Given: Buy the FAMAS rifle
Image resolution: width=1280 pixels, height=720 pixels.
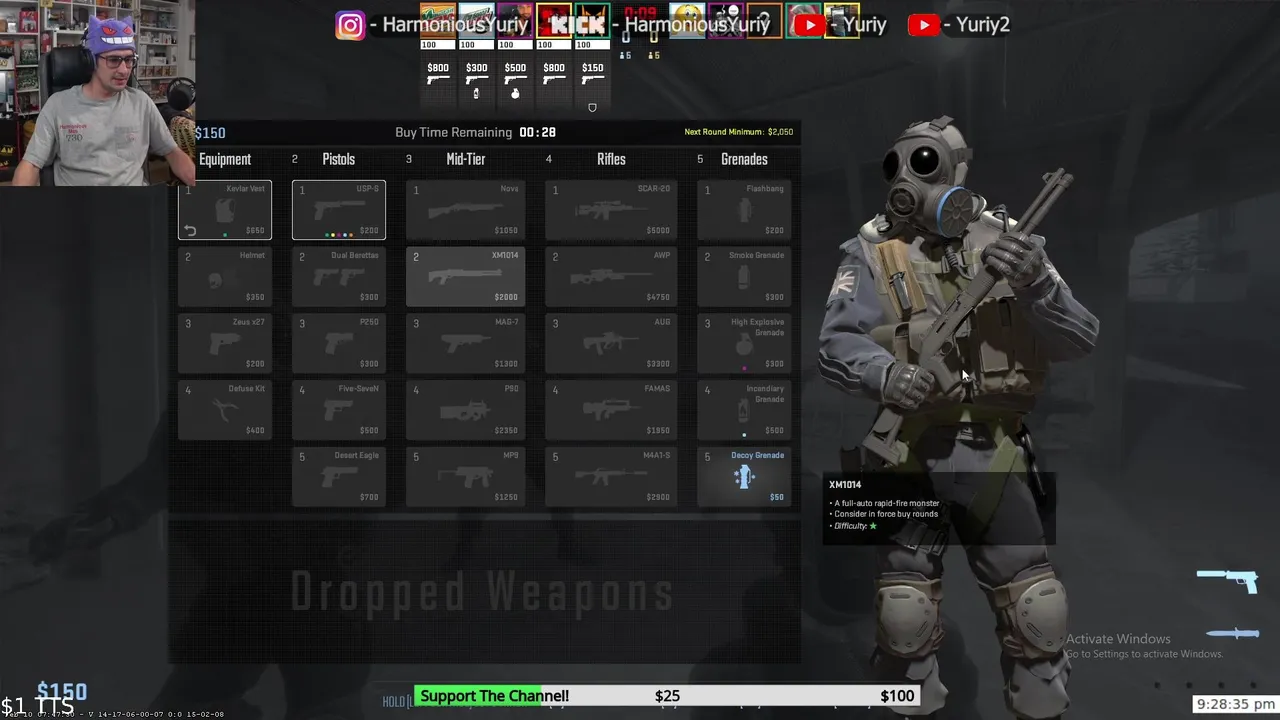Looking at the screenshot, I should [x=611, y=410].
